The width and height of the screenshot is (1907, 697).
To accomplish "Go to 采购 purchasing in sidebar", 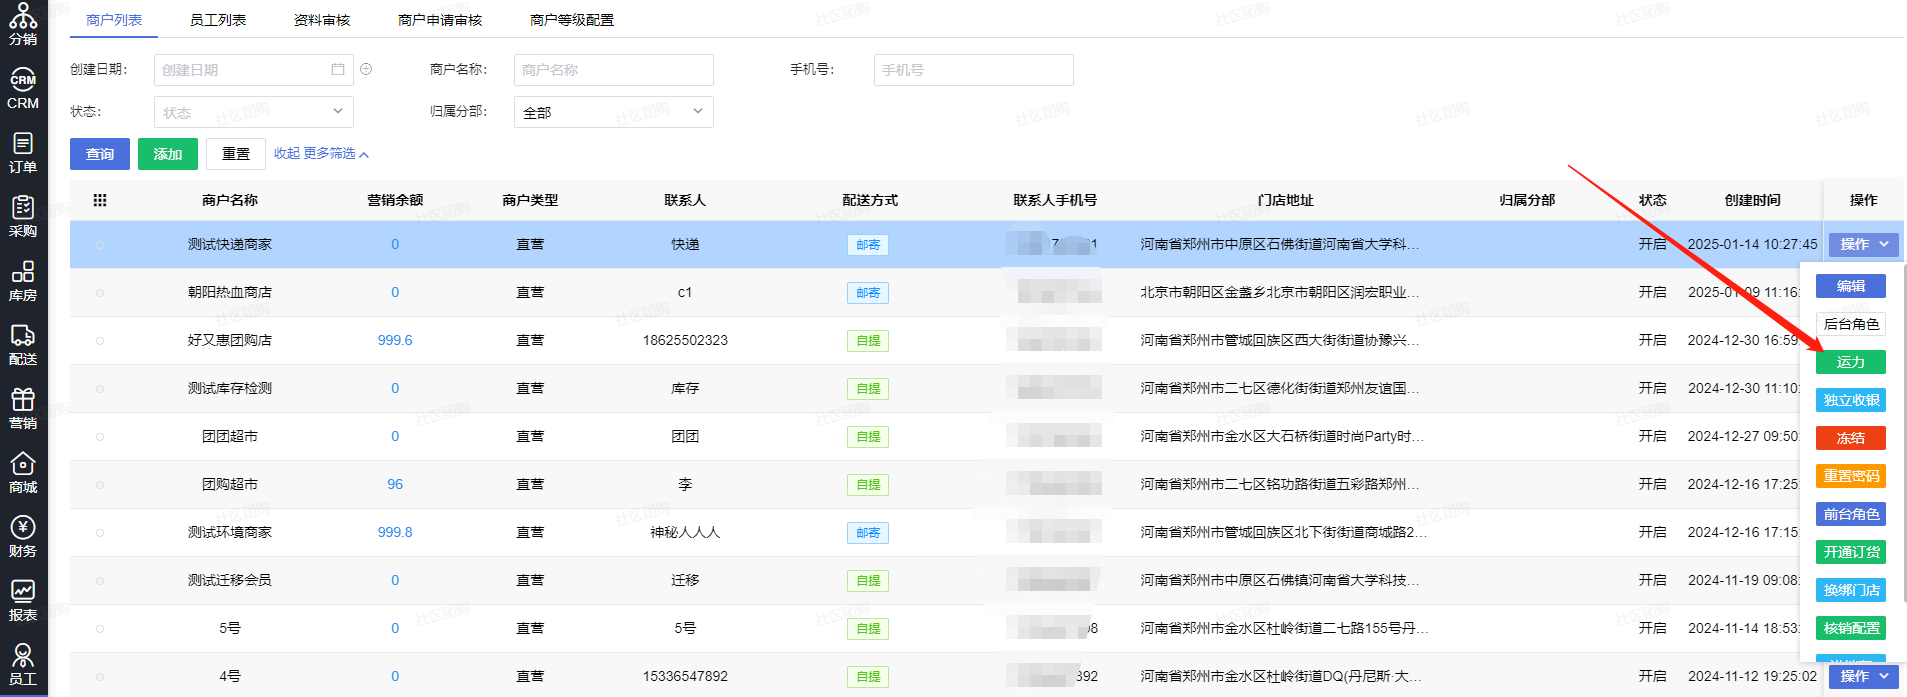I will click(23, 217).
